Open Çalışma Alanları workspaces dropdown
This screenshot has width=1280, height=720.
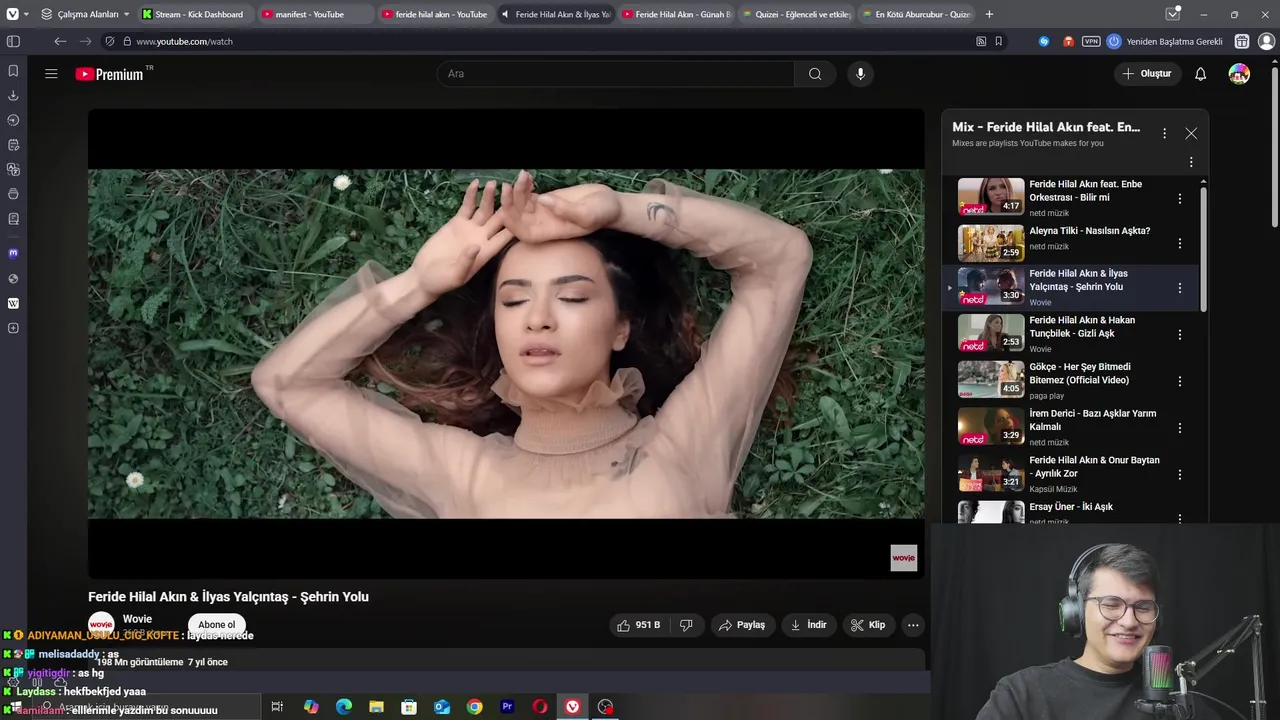click(86, 14)
